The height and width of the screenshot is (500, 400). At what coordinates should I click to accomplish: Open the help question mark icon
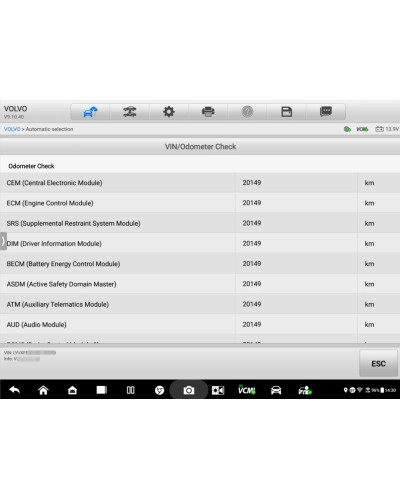[x=247, y=112]
